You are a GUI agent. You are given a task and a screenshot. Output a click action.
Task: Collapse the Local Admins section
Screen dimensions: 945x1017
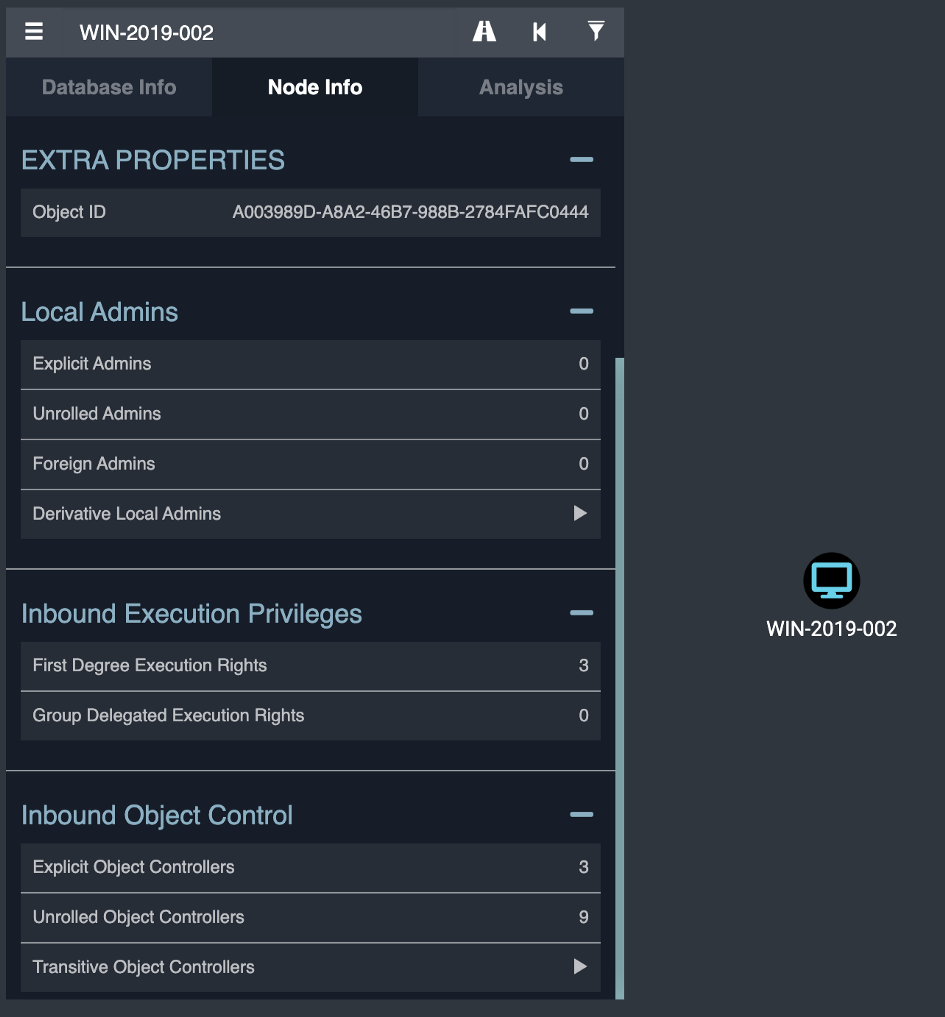(581, 311)
